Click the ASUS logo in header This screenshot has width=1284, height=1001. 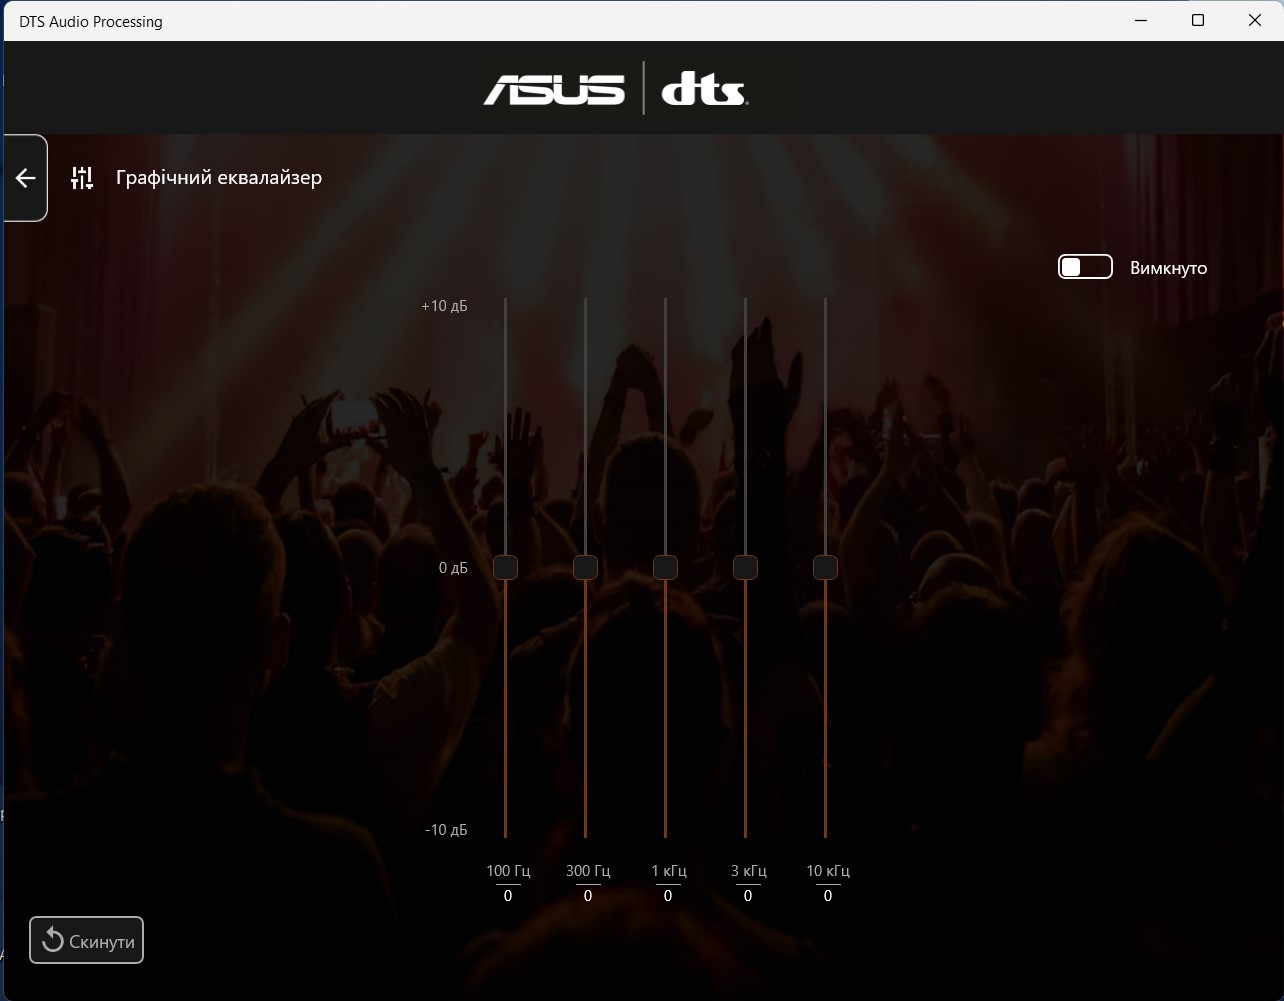(555, 88)
